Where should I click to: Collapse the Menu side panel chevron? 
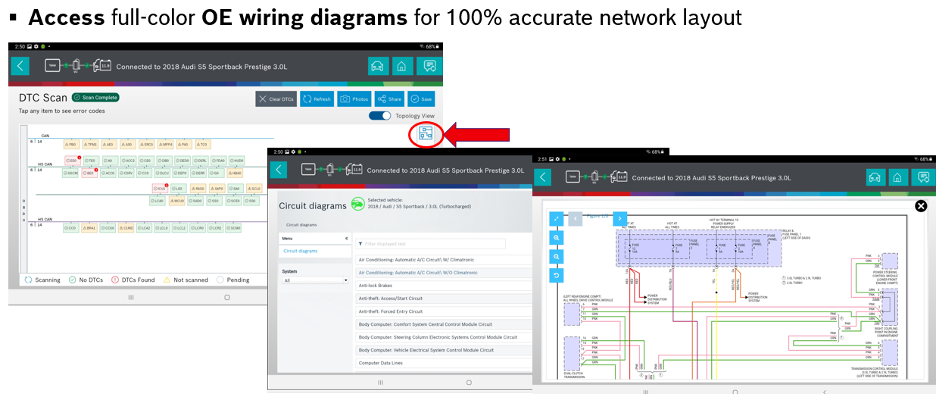(x=346, y=238)
